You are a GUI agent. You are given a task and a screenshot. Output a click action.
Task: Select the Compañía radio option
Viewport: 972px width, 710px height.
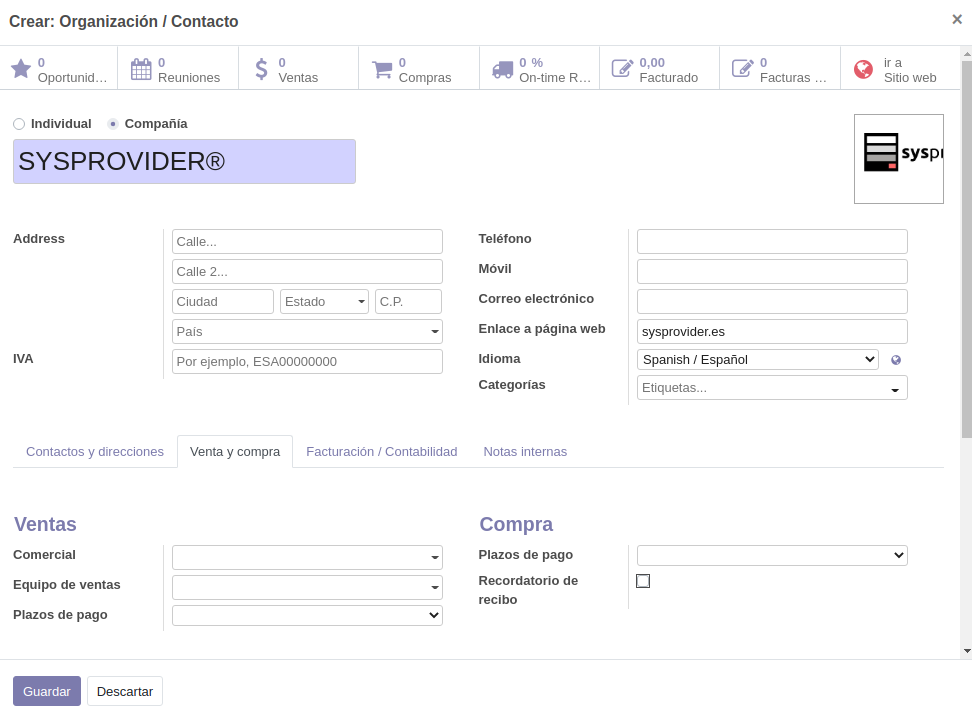pos(113,124)
